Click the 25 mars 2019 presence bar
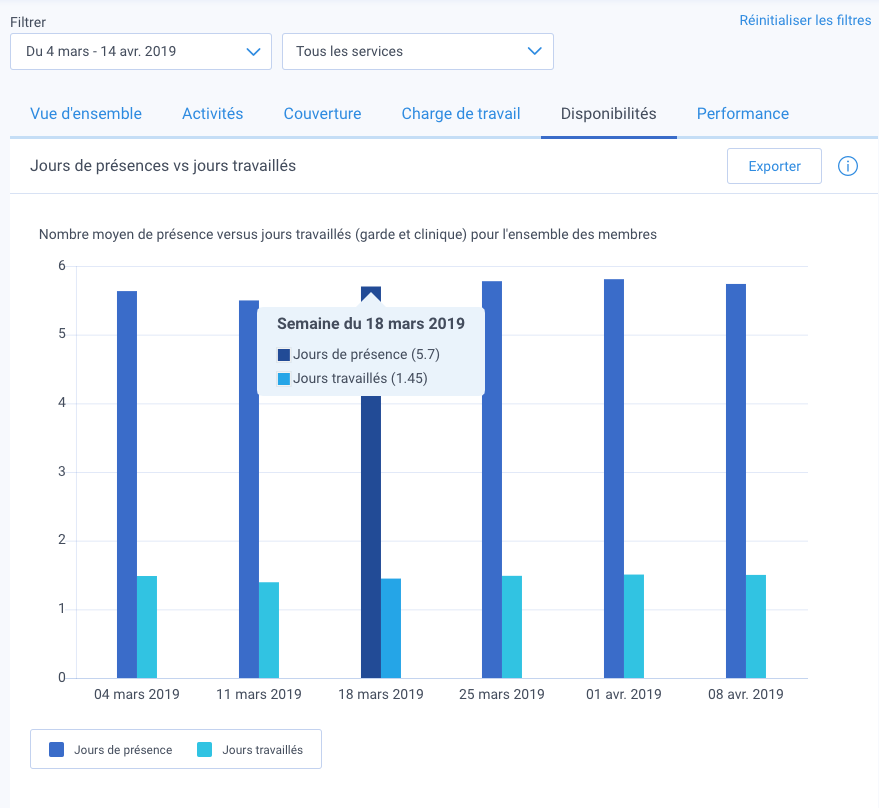 coord(492,479)
